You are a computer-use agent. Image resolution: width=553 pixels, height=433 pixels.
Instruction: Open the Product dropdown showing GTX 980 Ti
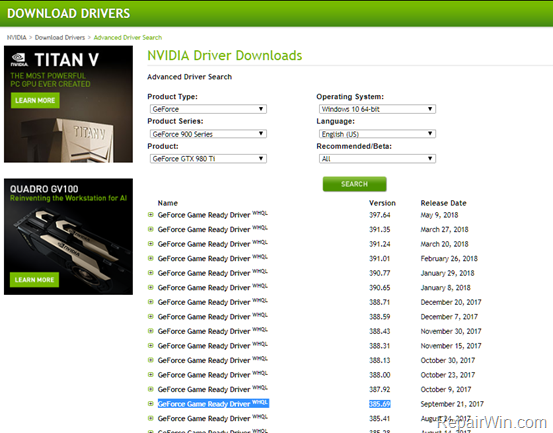[x=208, y=159]
